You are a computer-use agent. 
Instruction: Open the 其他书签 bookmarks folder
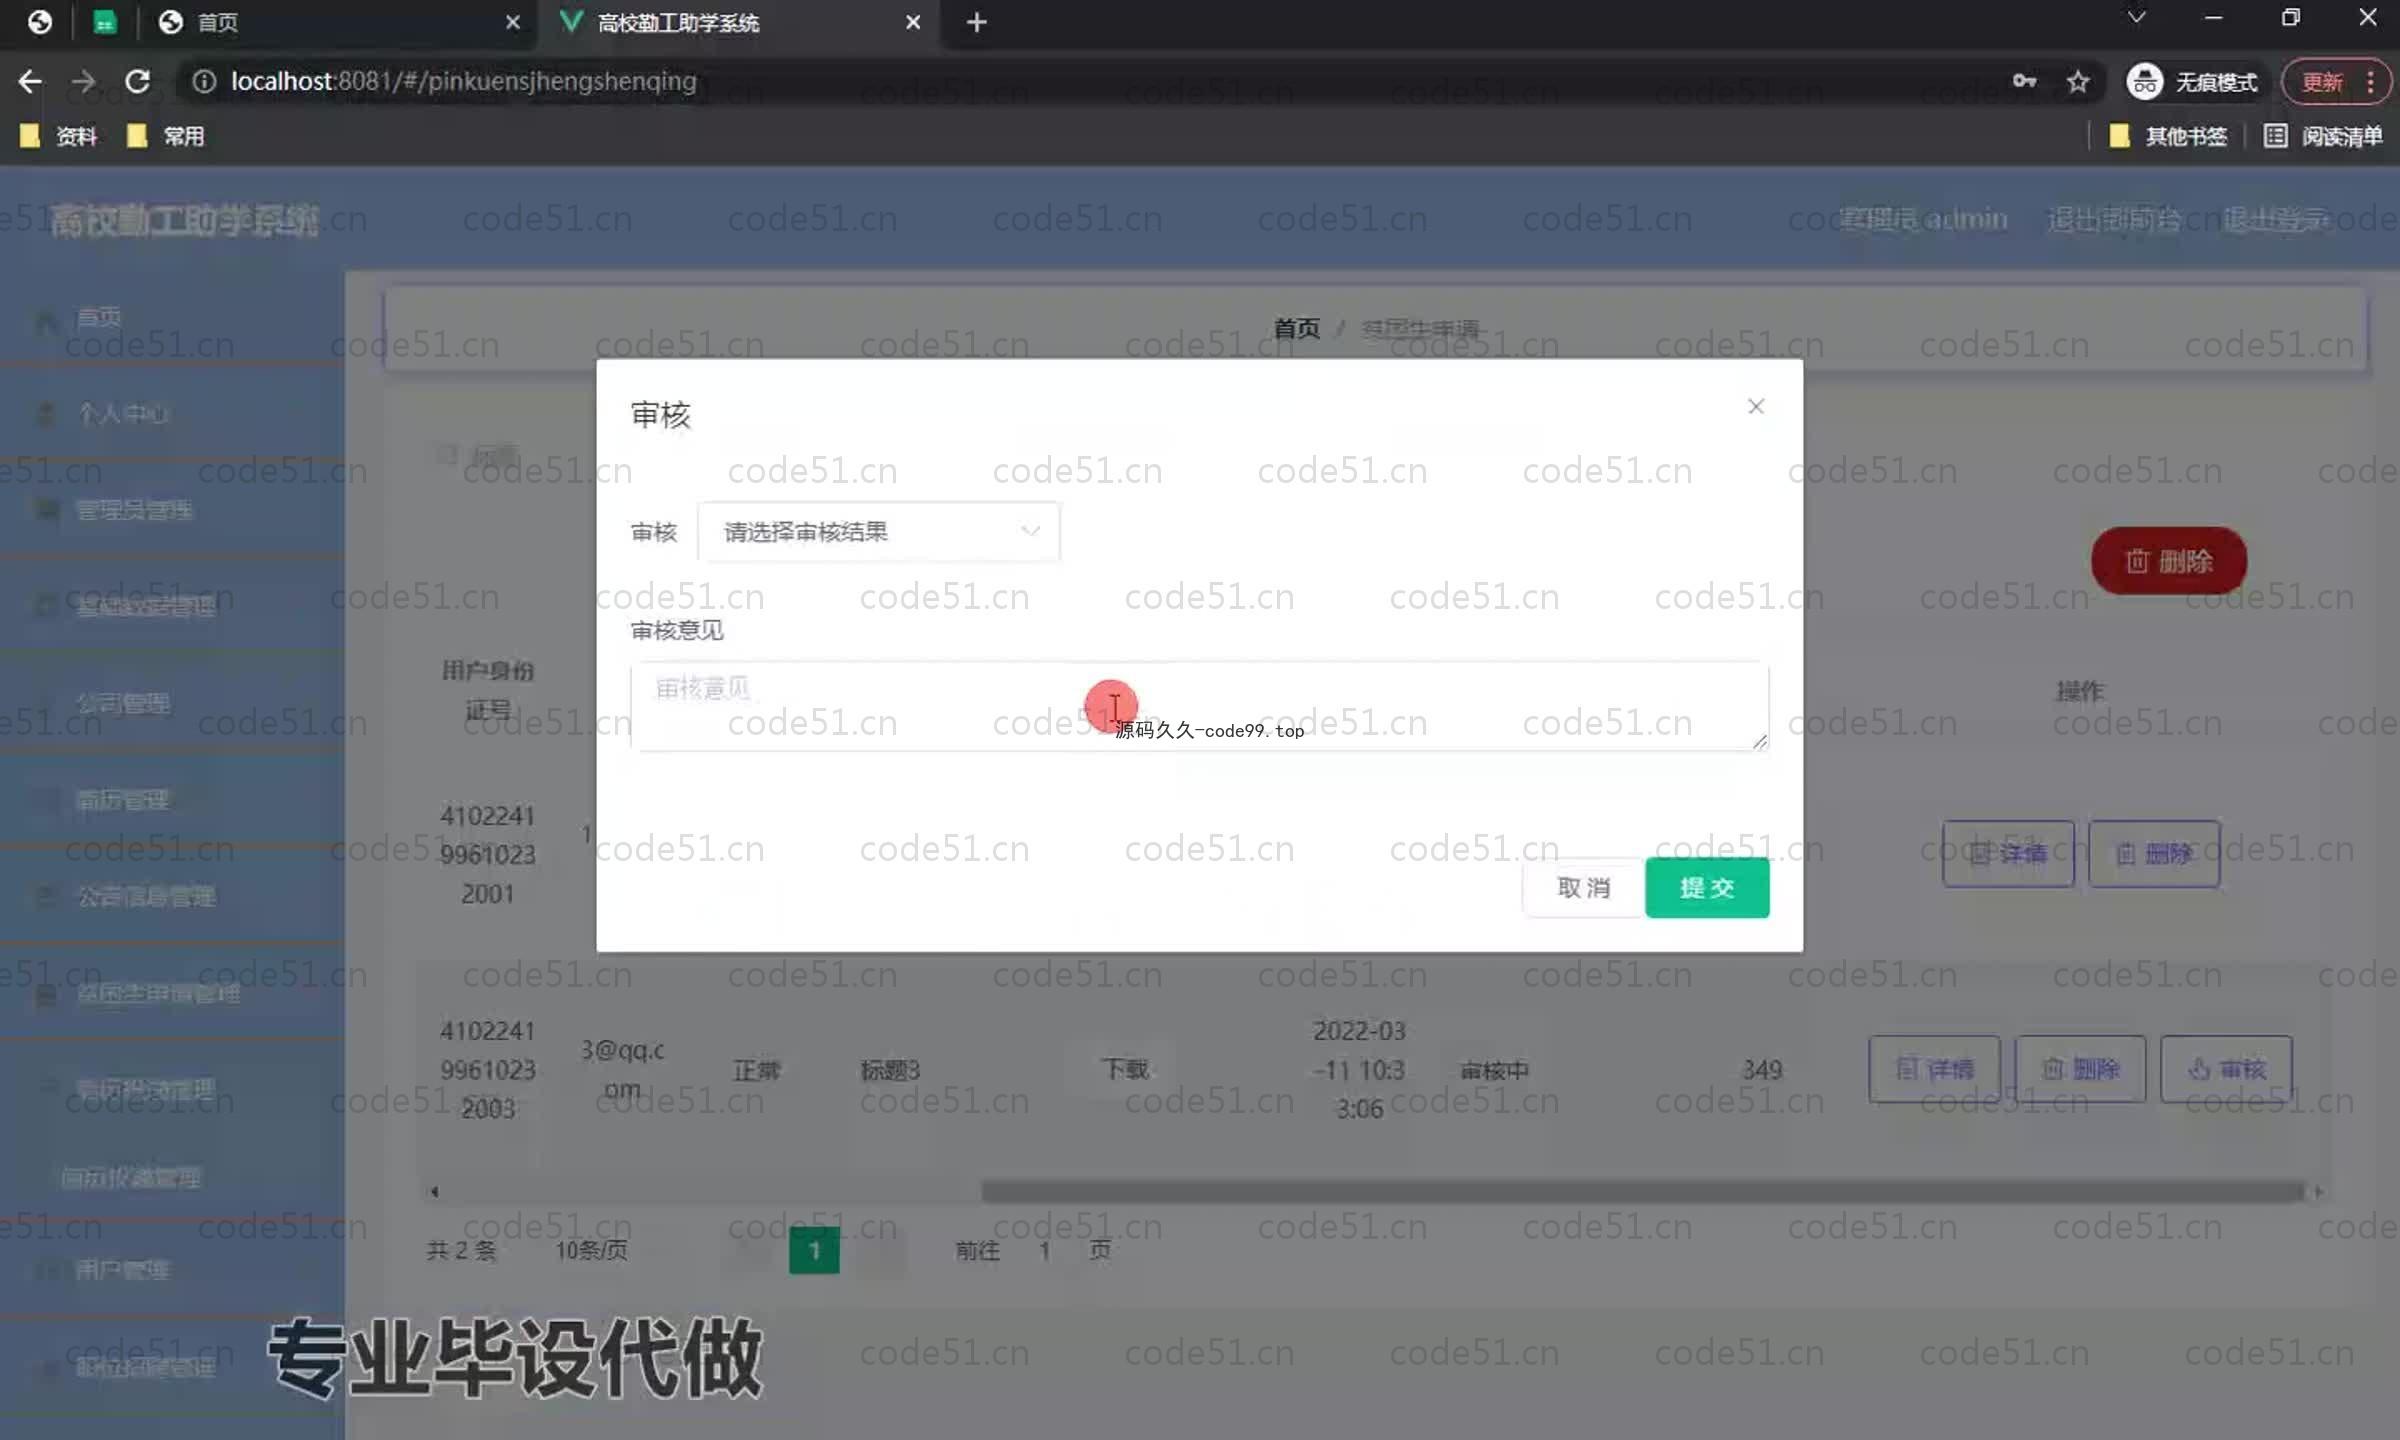2168,136
